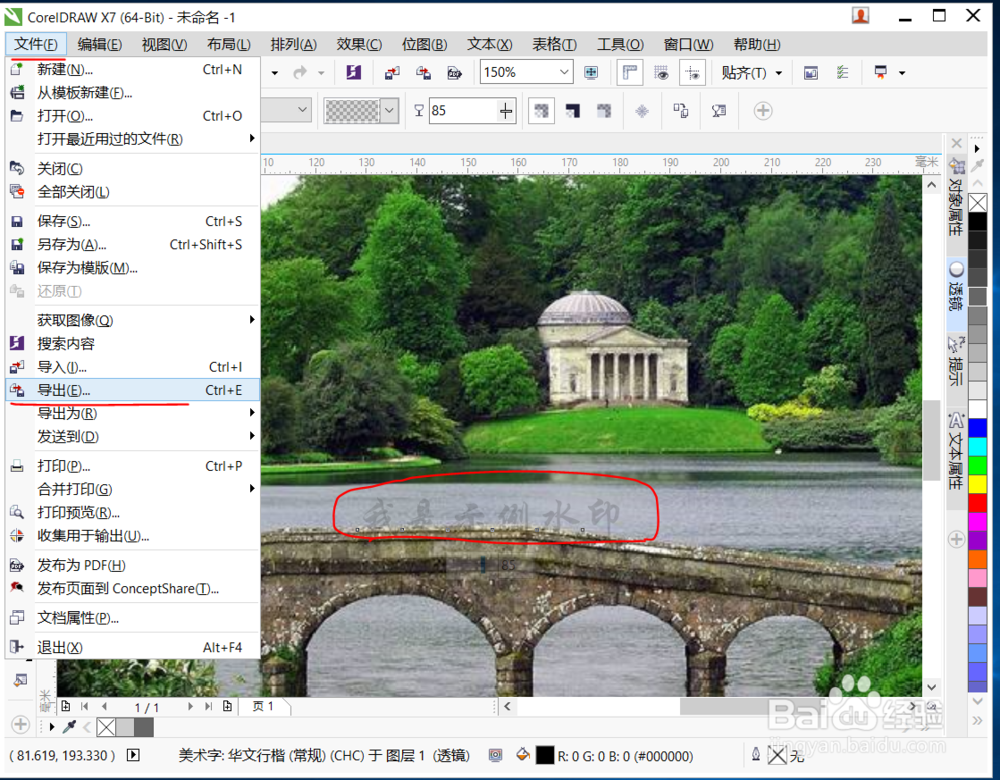Screen dimensions: 1000x780
Task: Click the add page after icon
Action: point(228,706)
